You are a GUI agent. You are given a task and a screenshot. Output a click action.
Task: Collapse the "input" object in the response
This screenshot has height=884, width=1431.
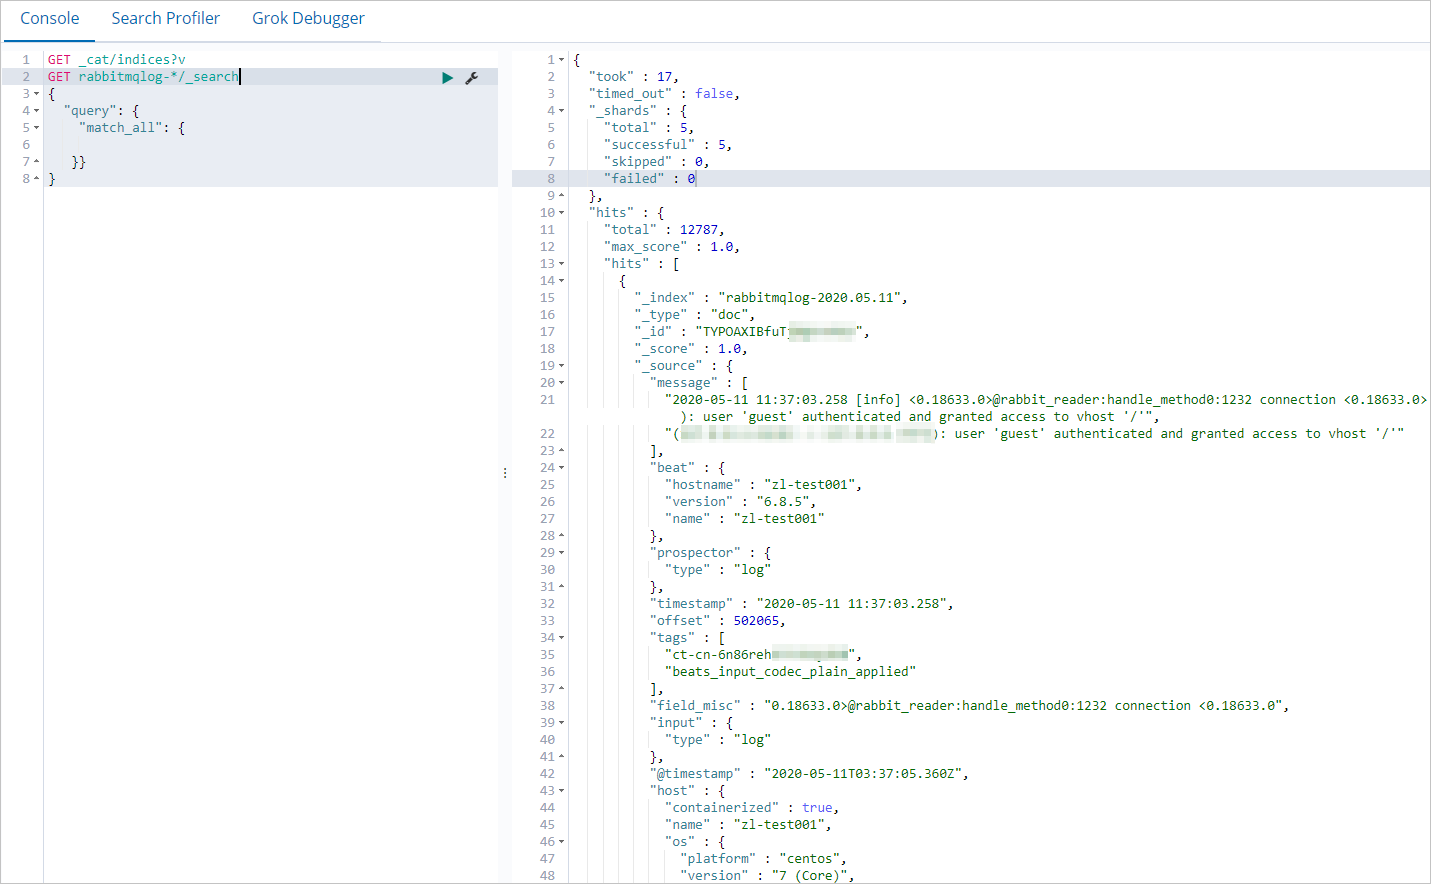(562, 723)
